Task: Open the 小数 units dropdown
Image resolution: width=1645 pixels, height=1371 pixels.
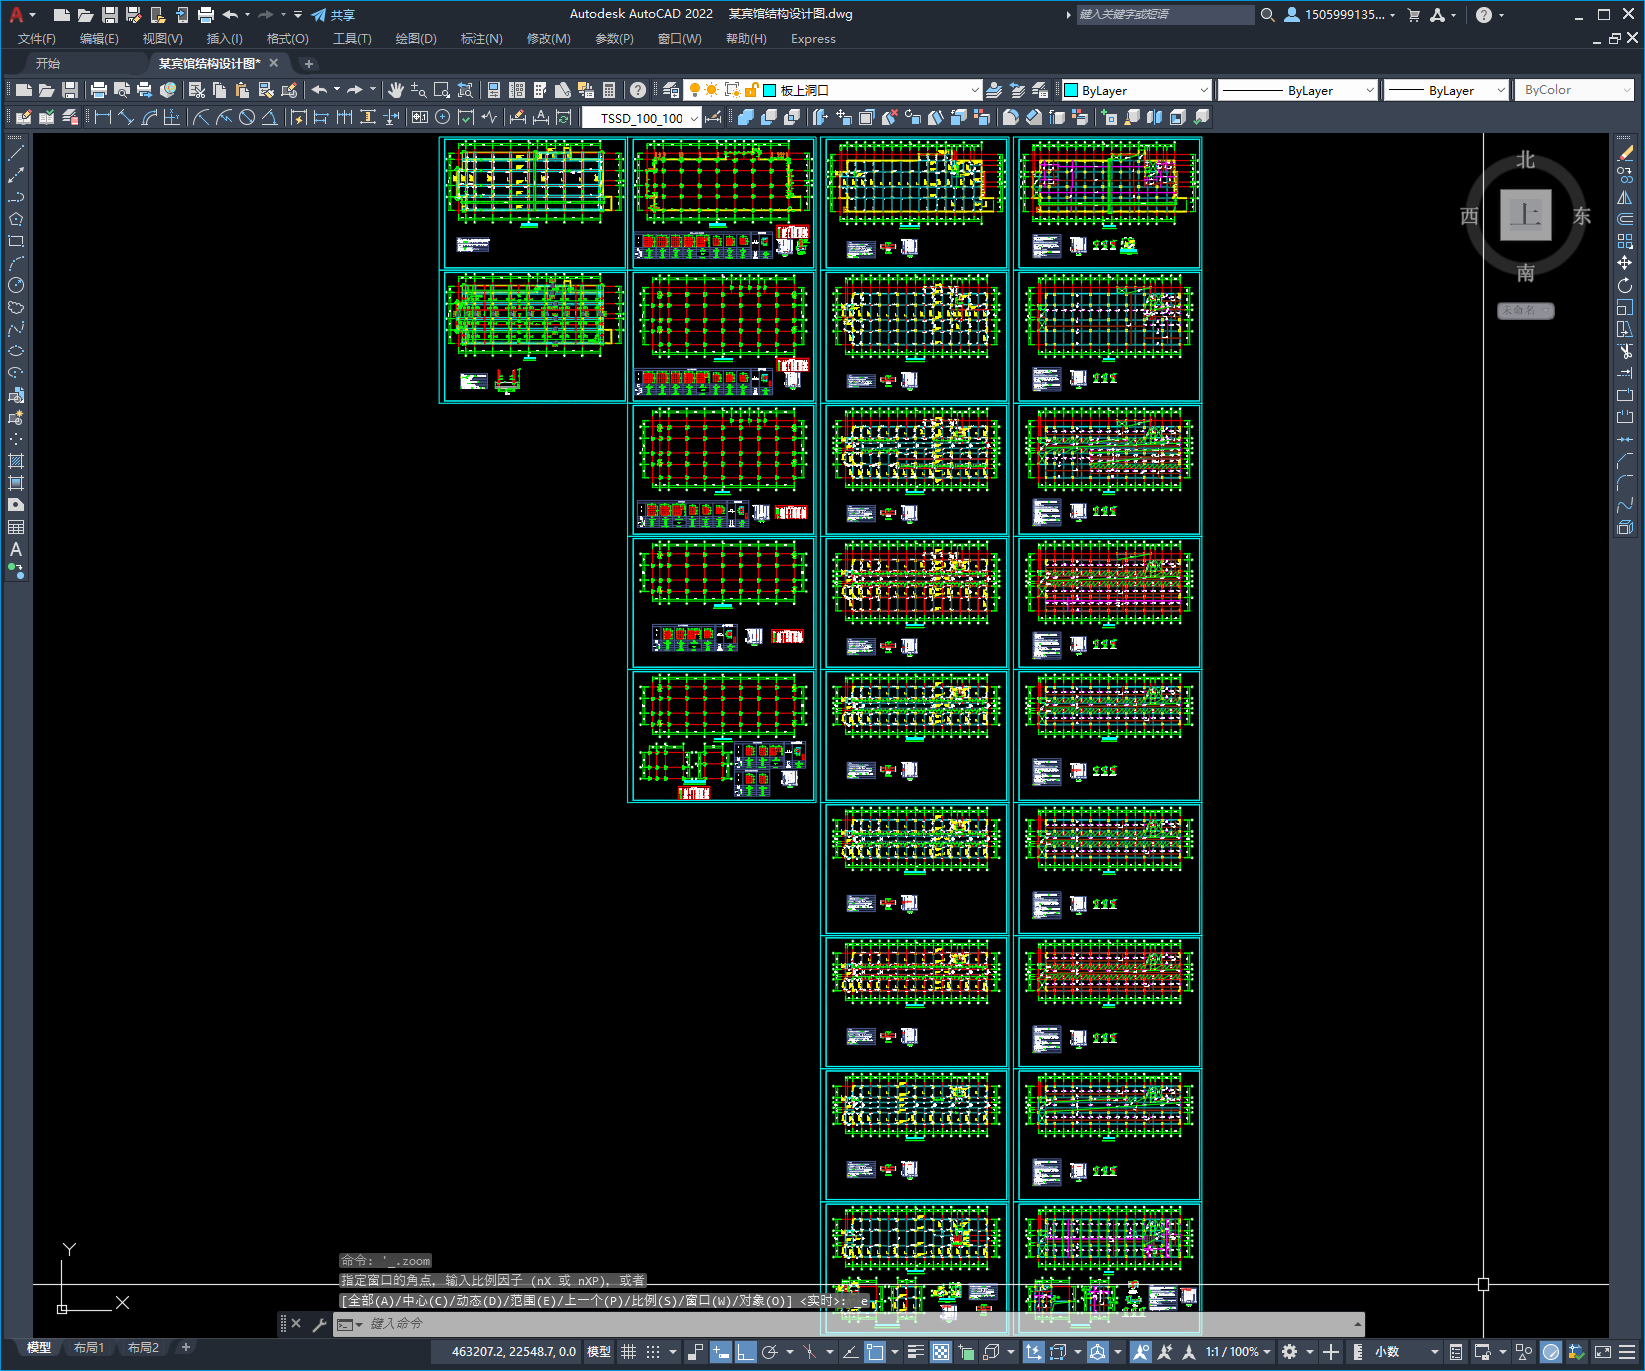Action: pyautogui.click(x=1407, y=1352)
